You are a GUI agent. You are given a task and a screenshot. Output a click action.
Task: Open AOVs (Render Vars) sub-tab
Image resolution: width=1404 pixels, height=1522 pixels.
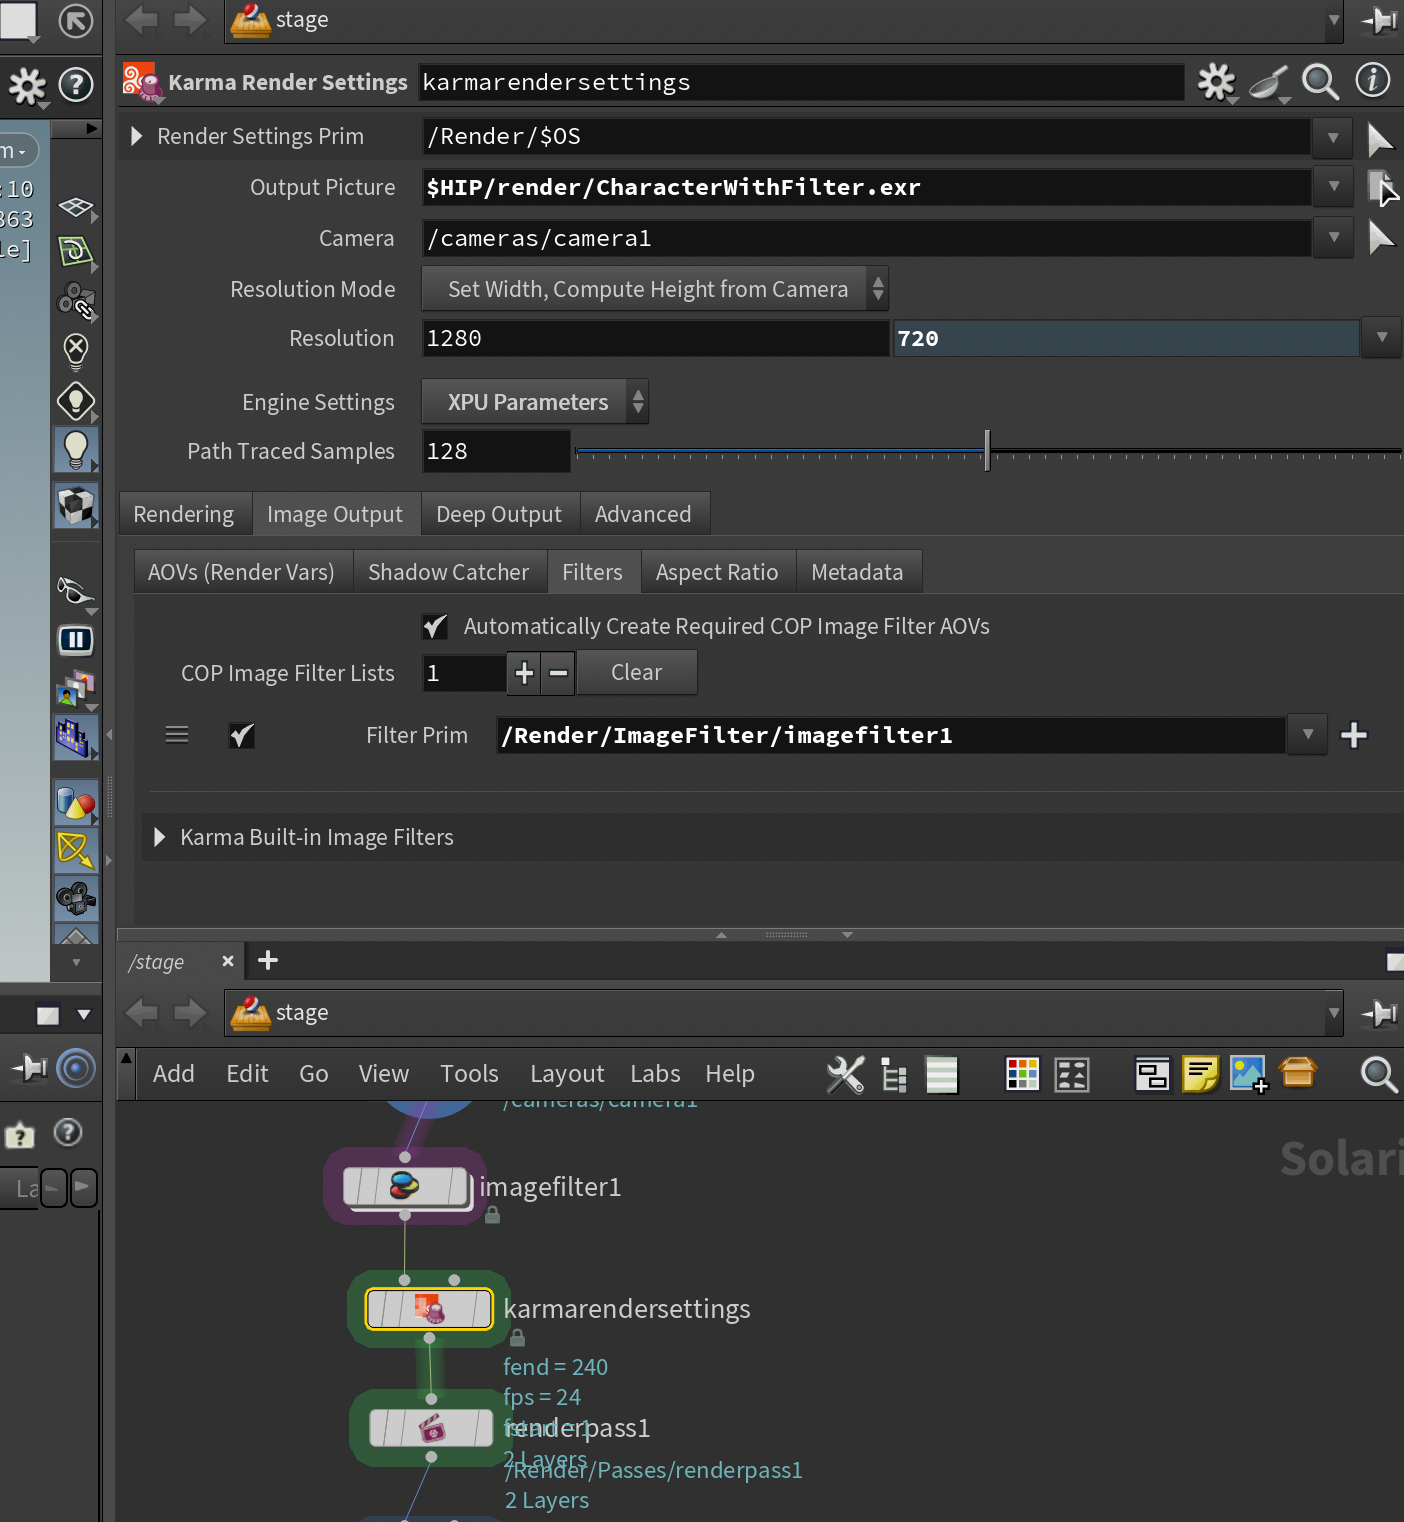tap(241, 572)
